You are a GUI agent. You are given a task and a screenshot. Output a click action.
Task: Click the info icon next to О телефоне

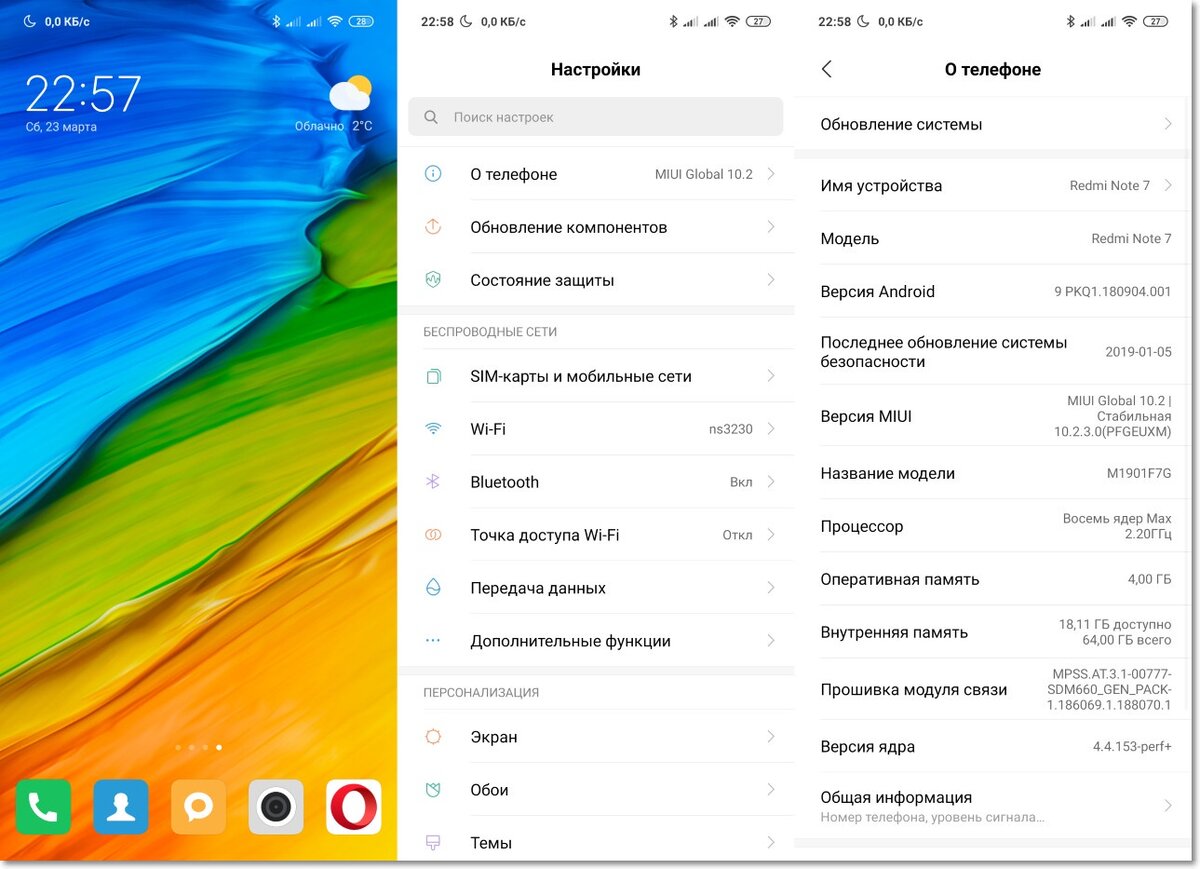433,173
